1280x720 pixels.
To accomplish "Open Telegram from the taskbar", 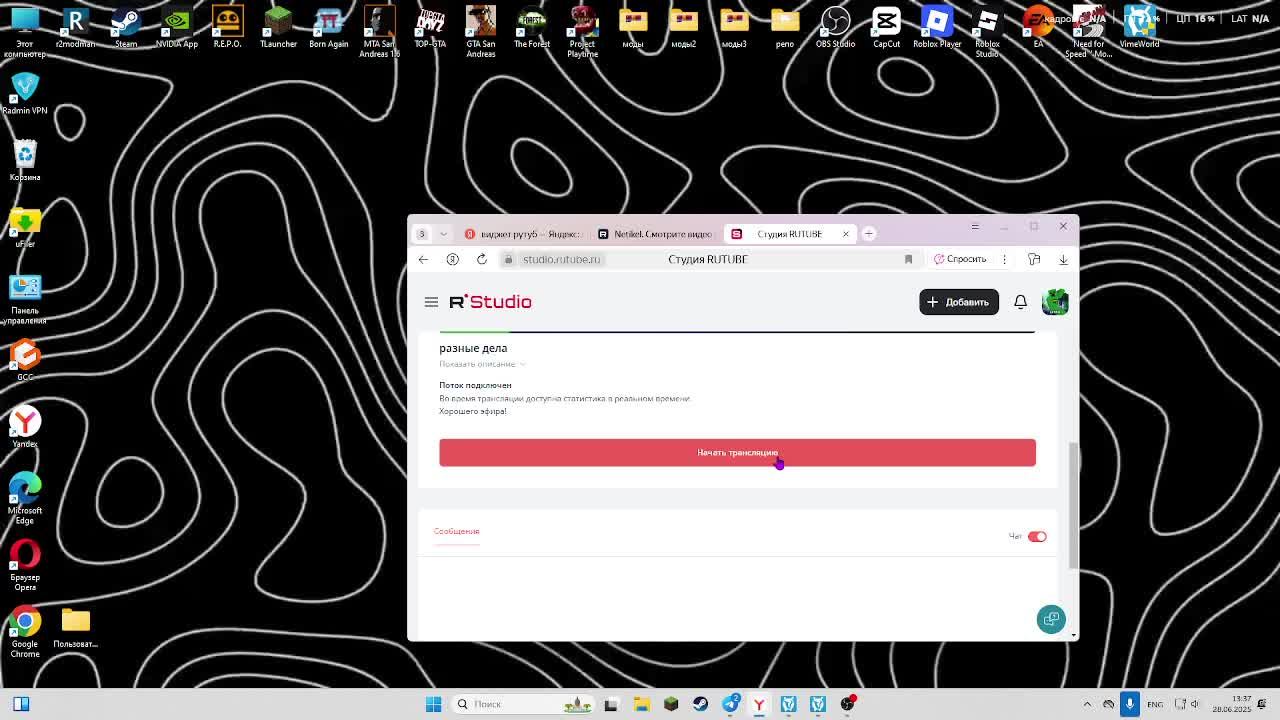I will pyautogui.click(x=730, y=704).
